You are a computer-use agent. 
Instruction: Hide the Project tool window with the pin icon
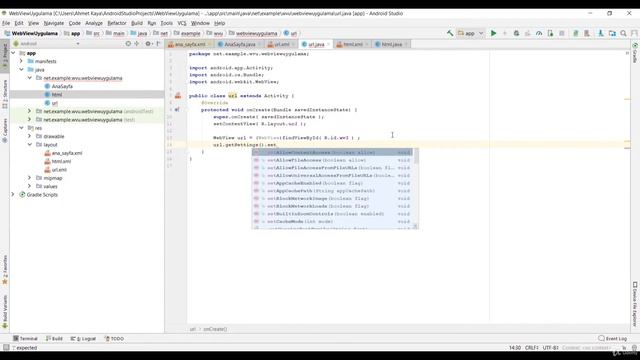(x=158, y=43)
